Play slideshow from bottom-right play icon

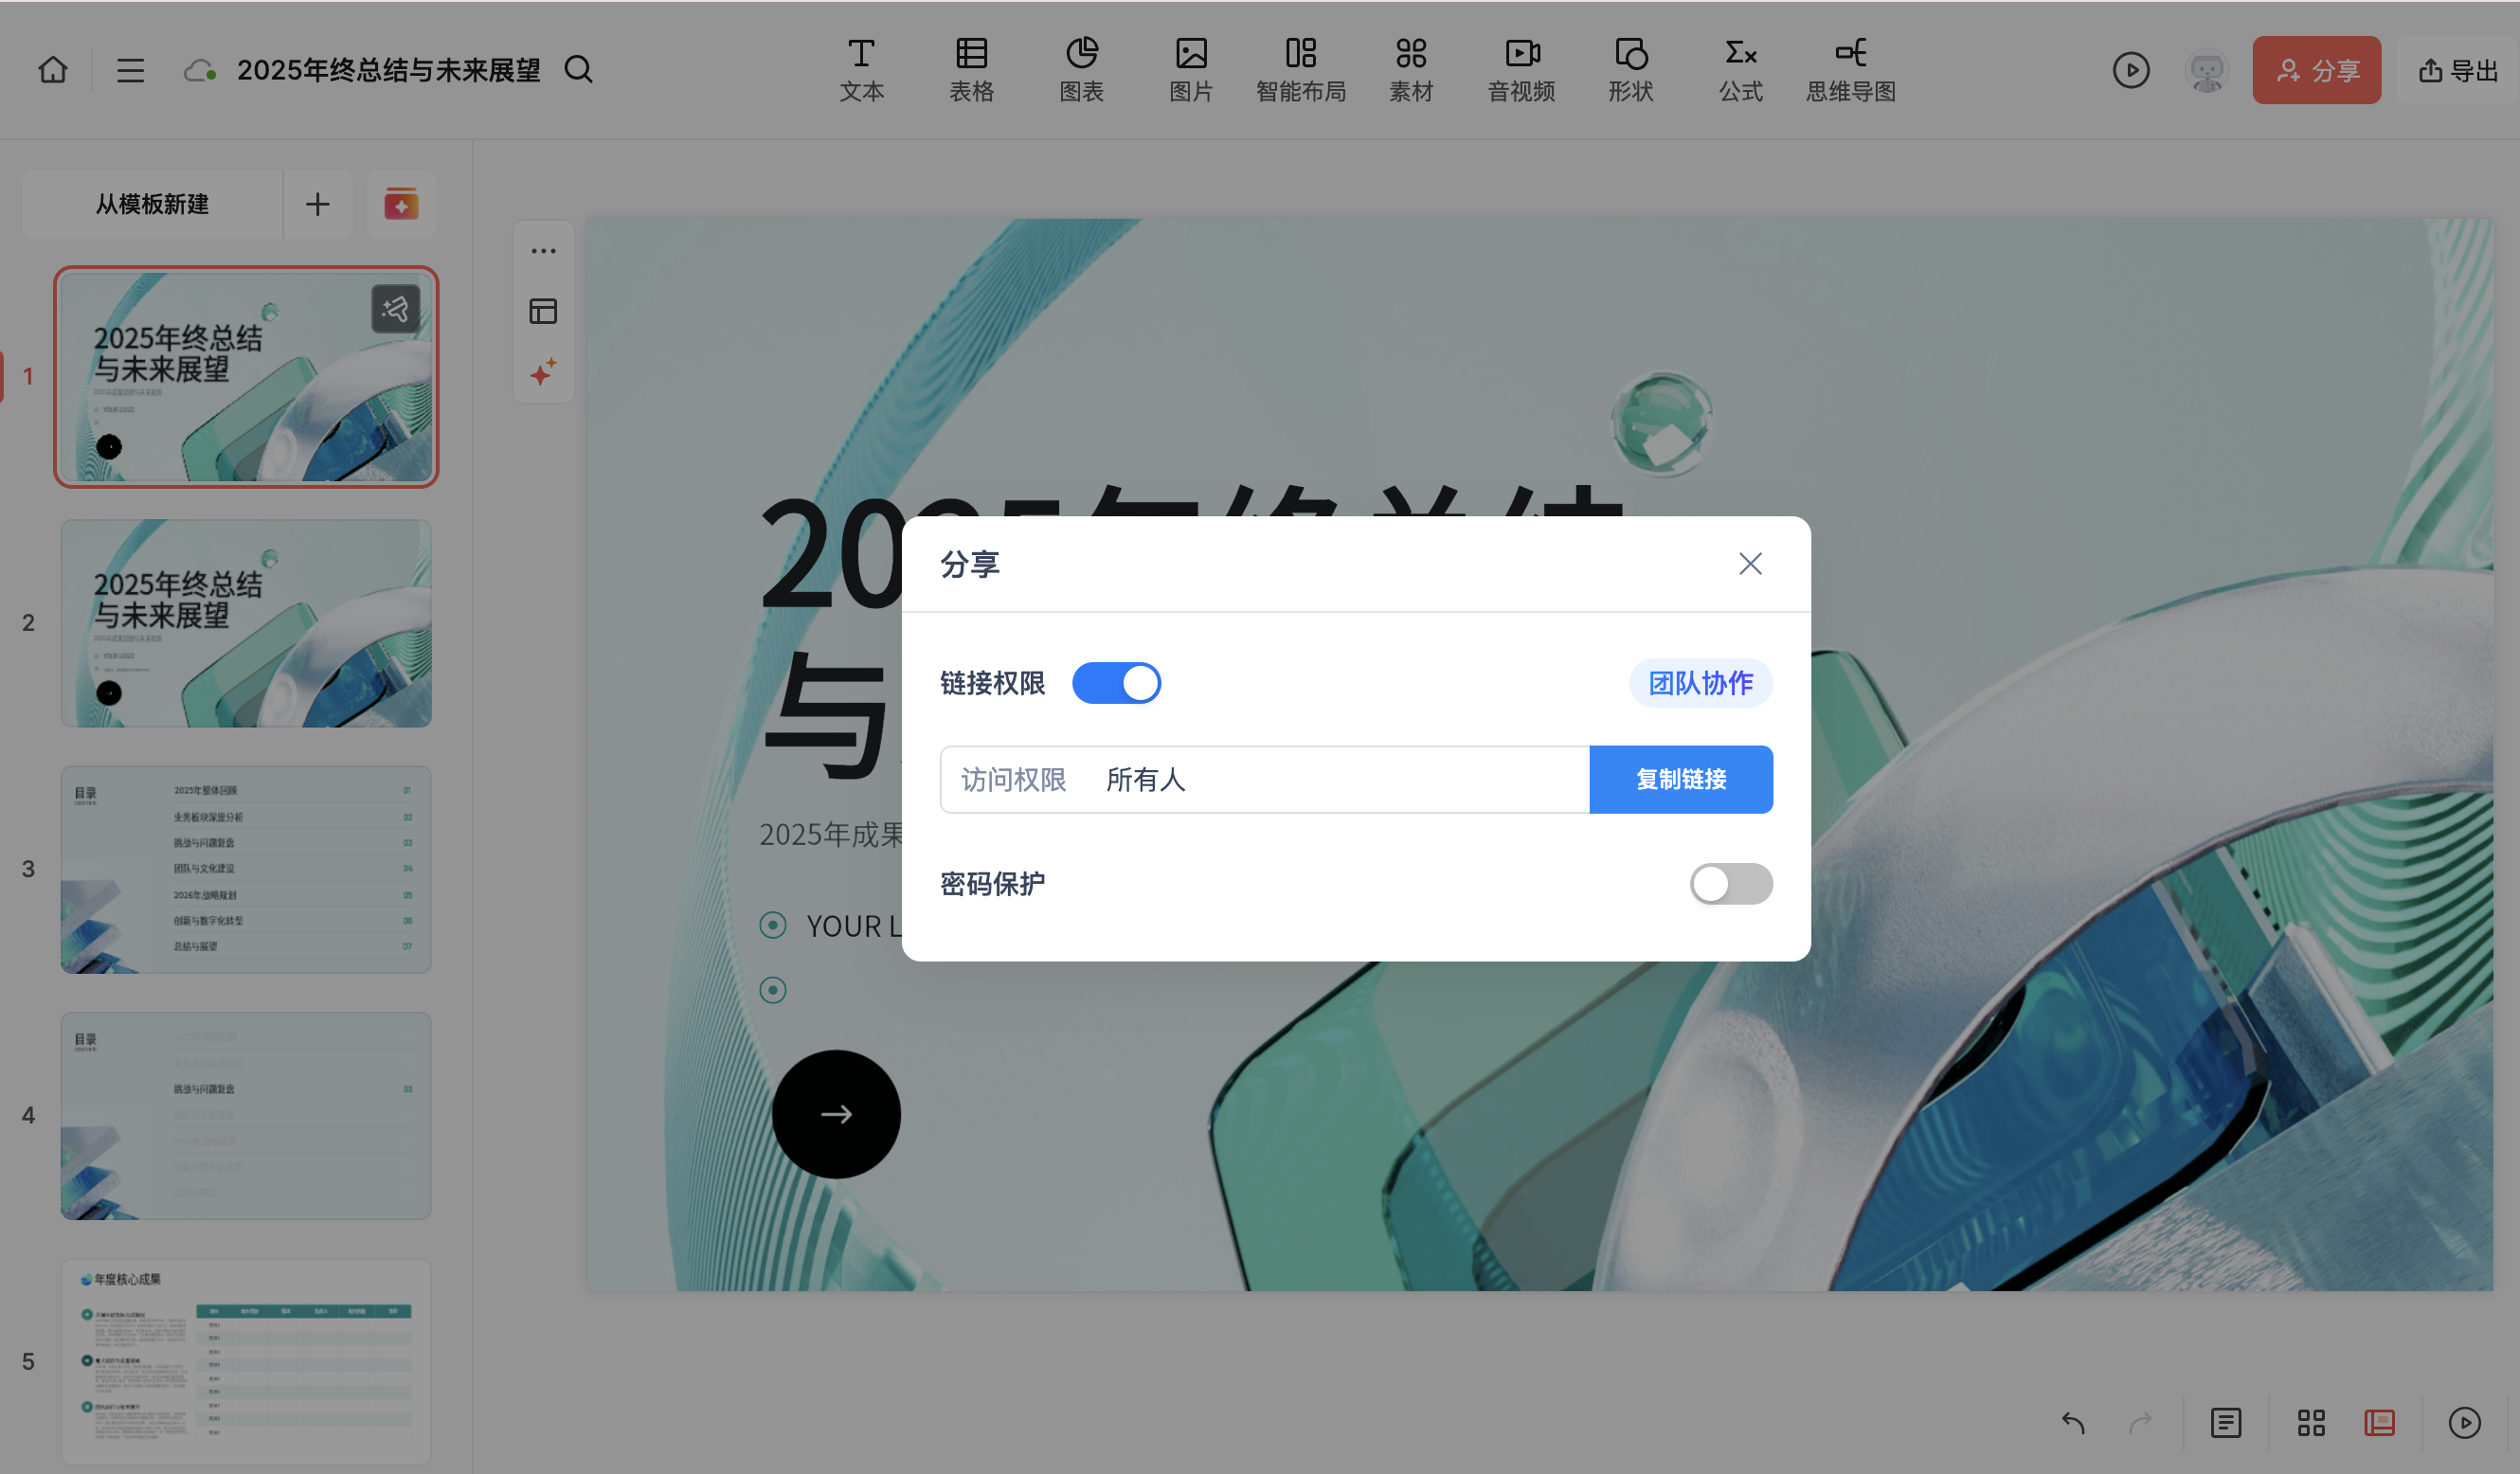(2464, 1422)
